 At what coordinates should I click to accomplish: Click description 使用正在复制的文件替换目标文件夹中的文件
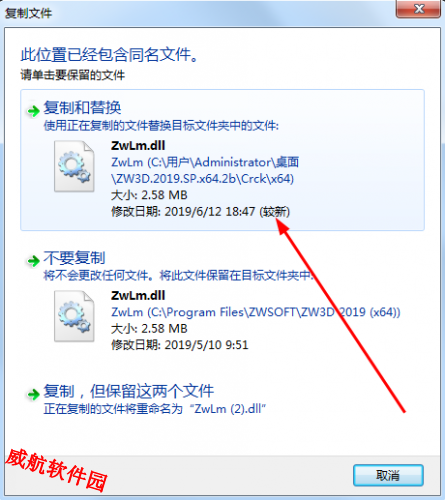161,126
